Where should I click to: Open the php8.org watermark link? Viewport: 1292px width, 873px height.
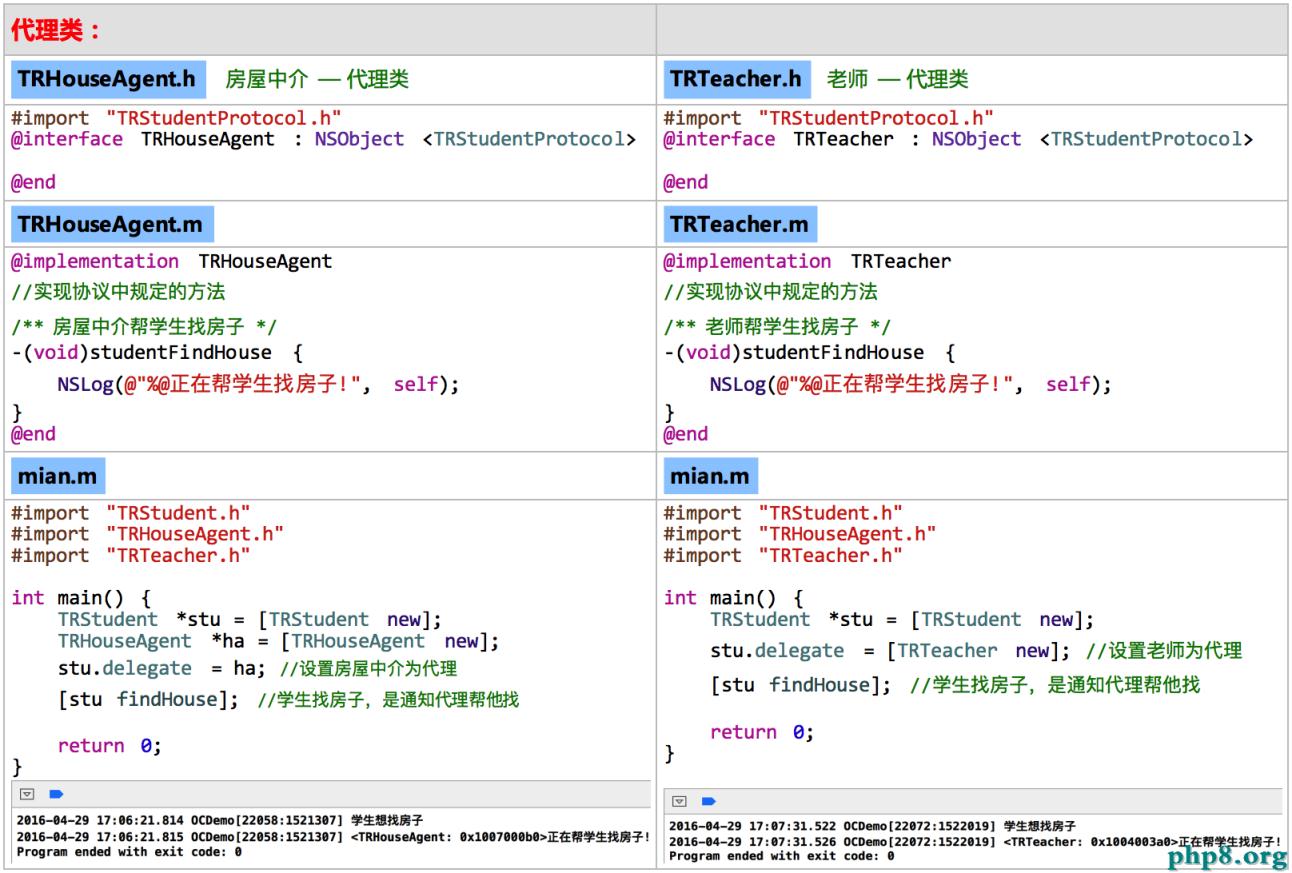click(x=1228, y=857)
